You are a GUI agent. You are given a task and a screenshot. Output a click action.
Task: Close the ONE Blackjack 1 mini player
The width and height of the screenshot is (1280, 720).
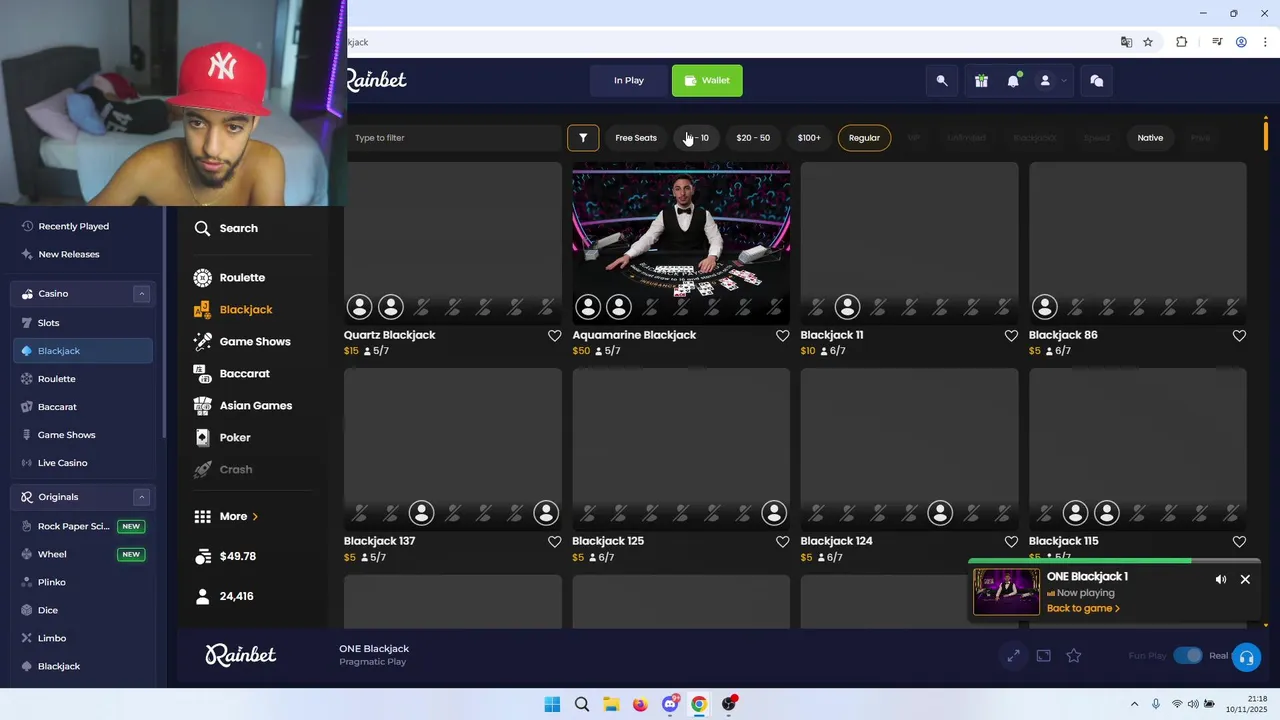[1245, 579]
